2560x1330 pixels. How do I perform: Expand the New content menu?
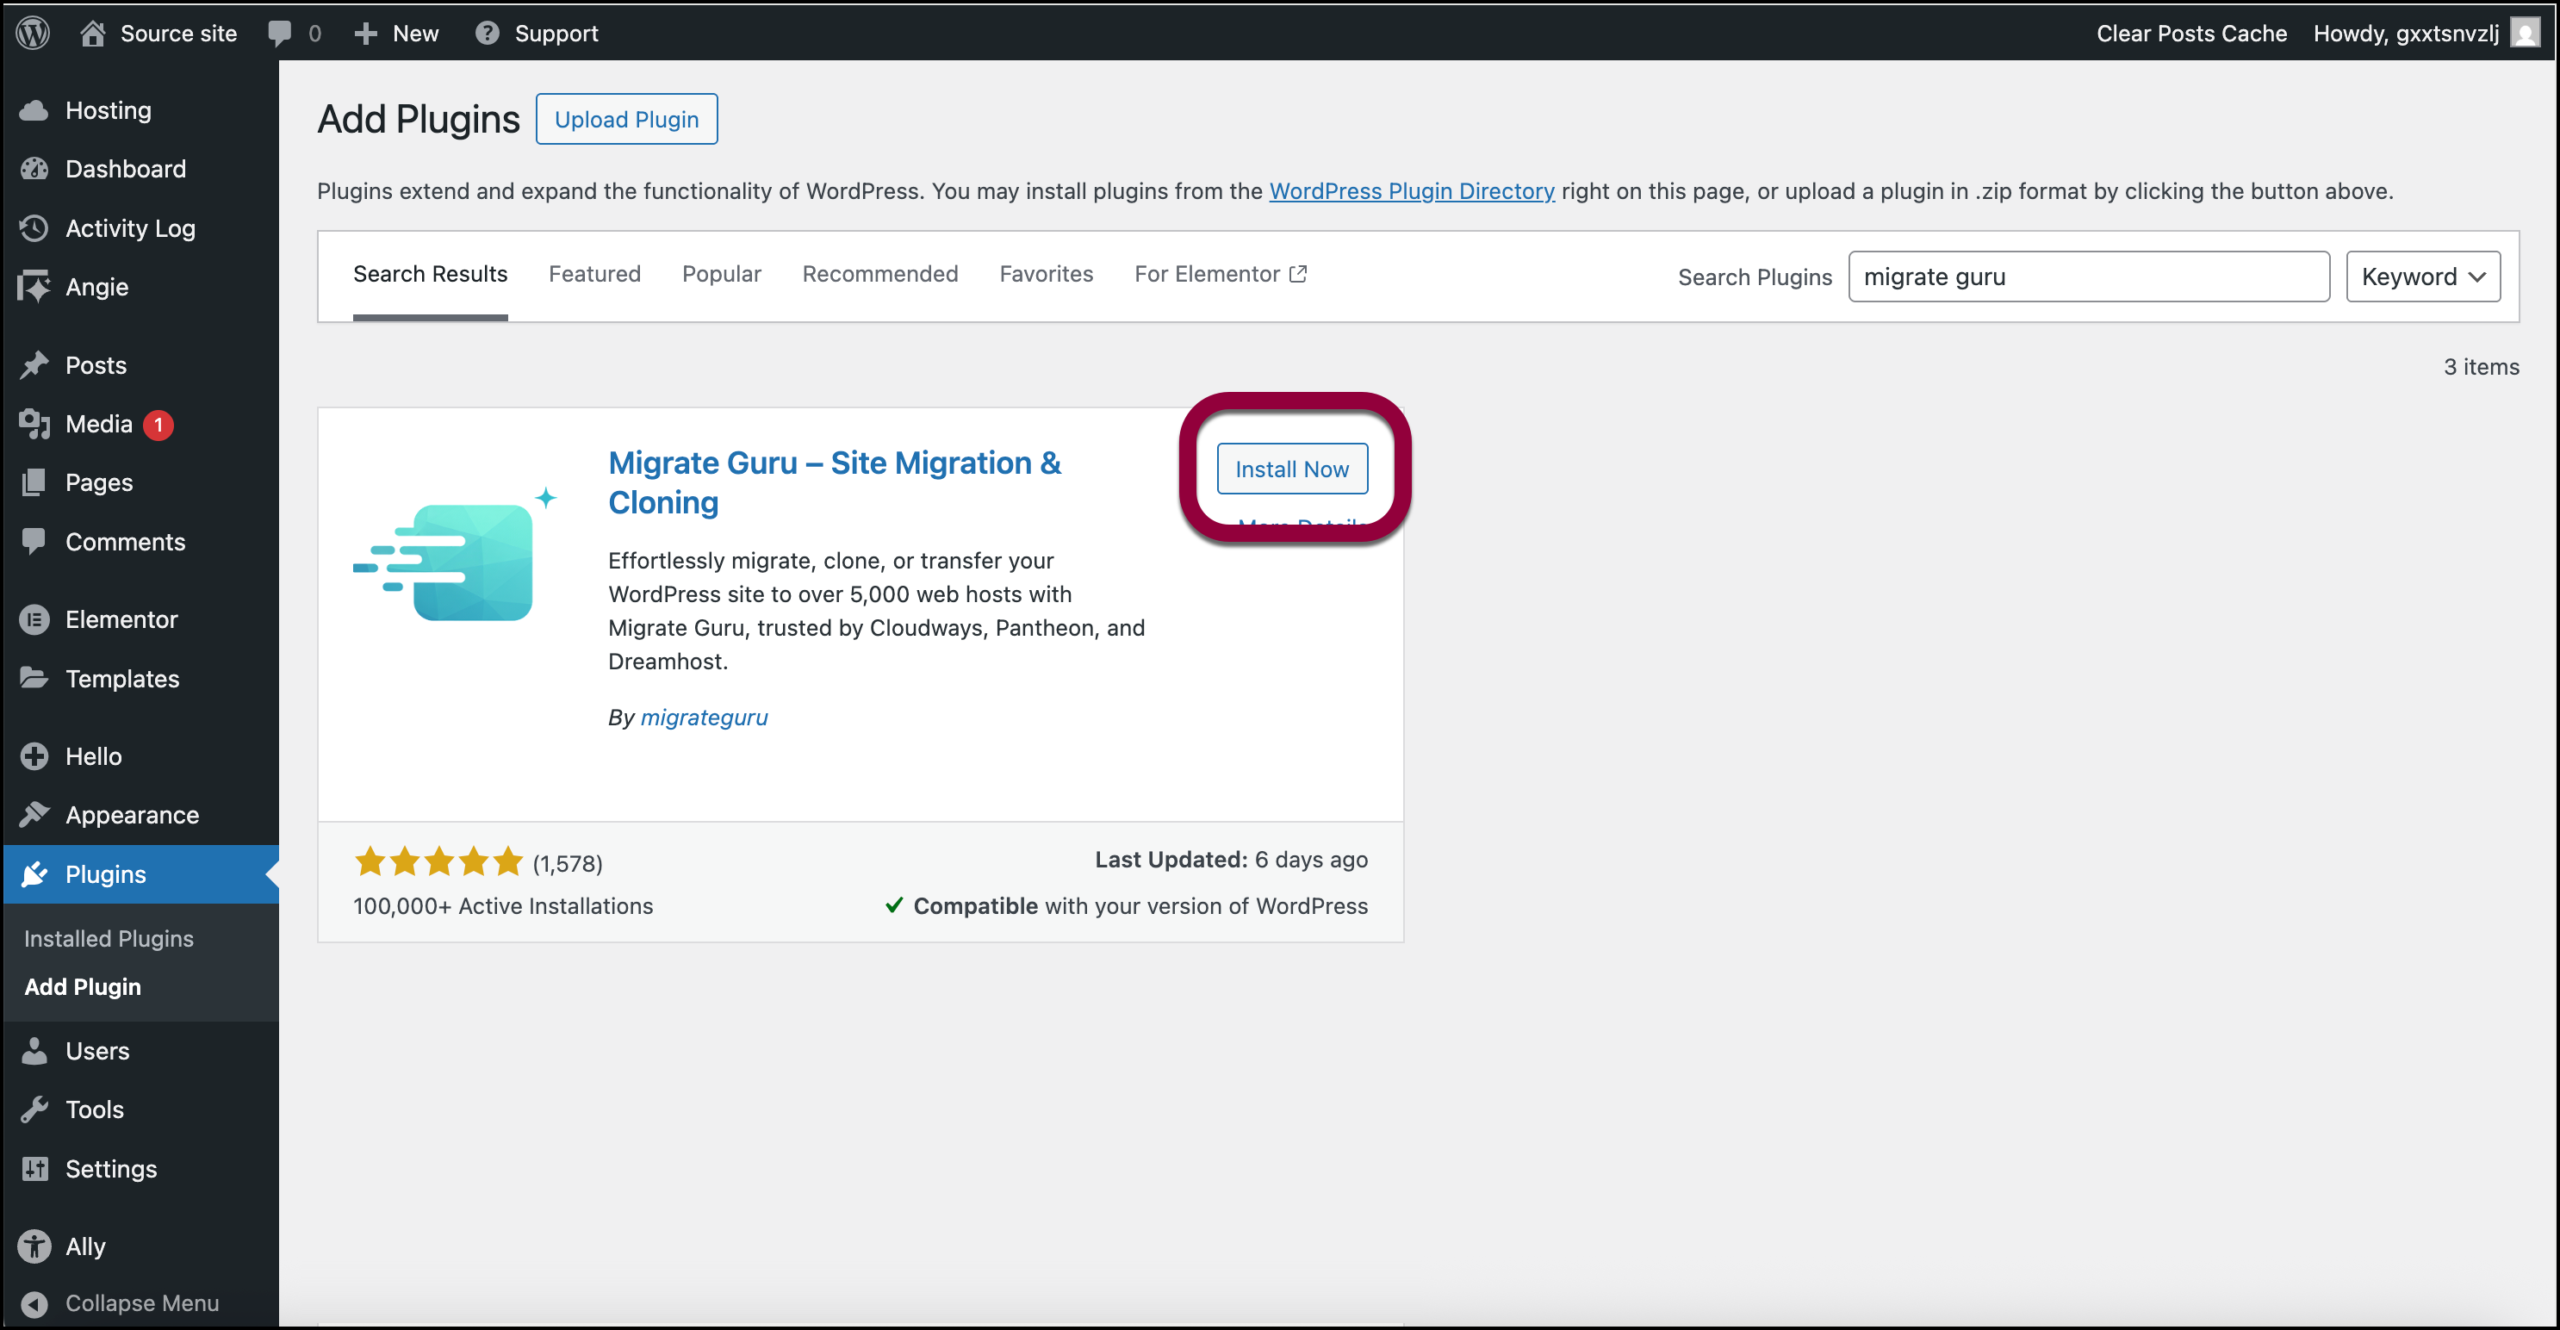click(x=397, y=33)
